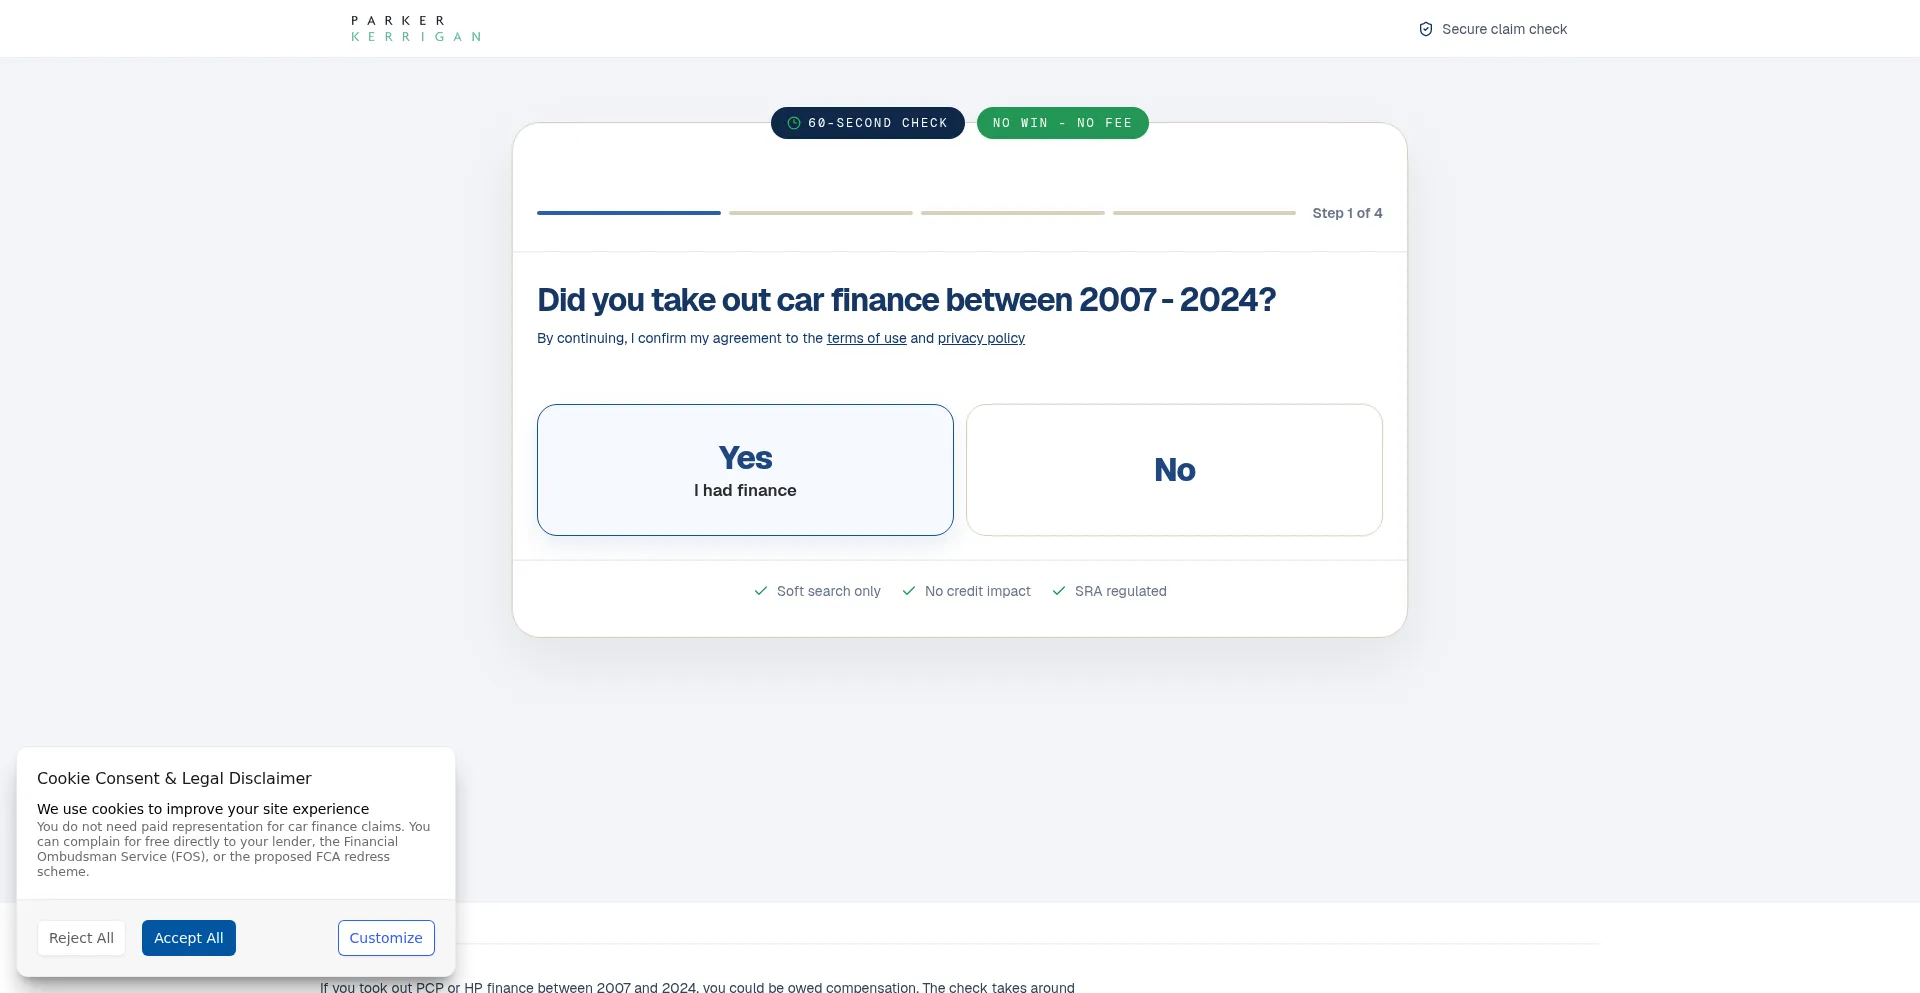The width and height of the screenshot is (1920, 993).
Task: Click the Step 1 of 4 indicator
Action: click(1347, 213)
